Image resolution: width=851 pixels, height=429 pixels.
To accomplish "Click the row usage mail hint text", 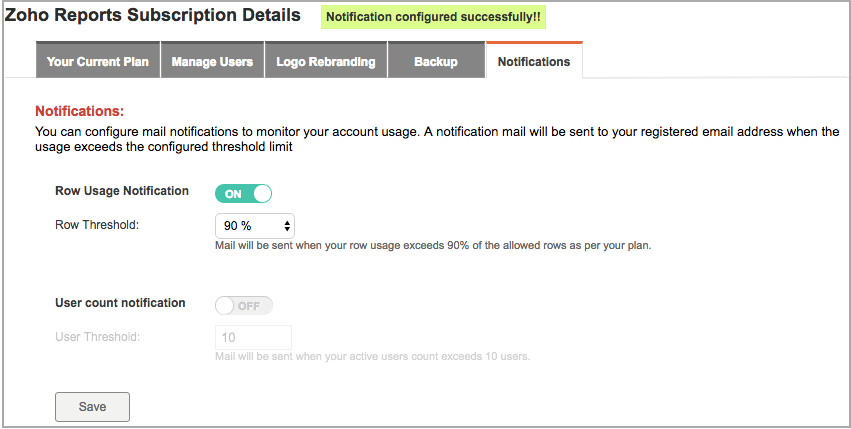I will pyautogui.click(x=433, y=246).
